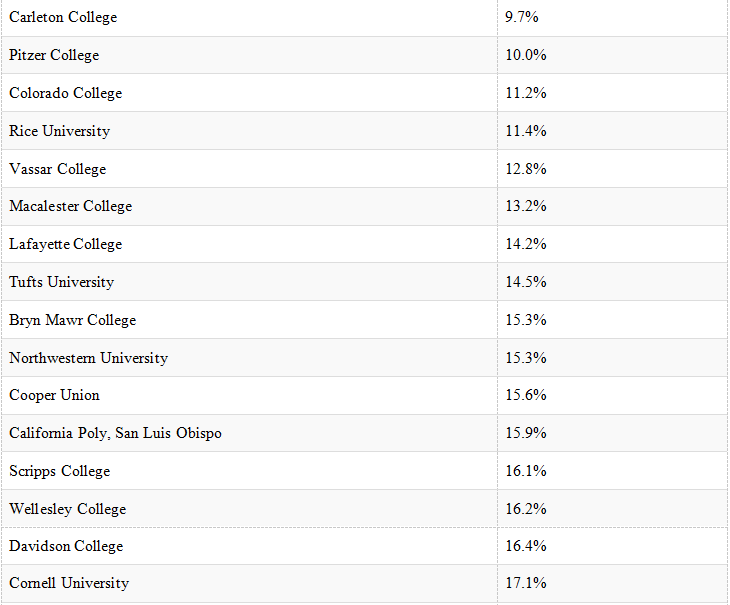Select California Poly, San Luis Obispo
Viewport: 730px width, 605px height.
tap(116, 433)
